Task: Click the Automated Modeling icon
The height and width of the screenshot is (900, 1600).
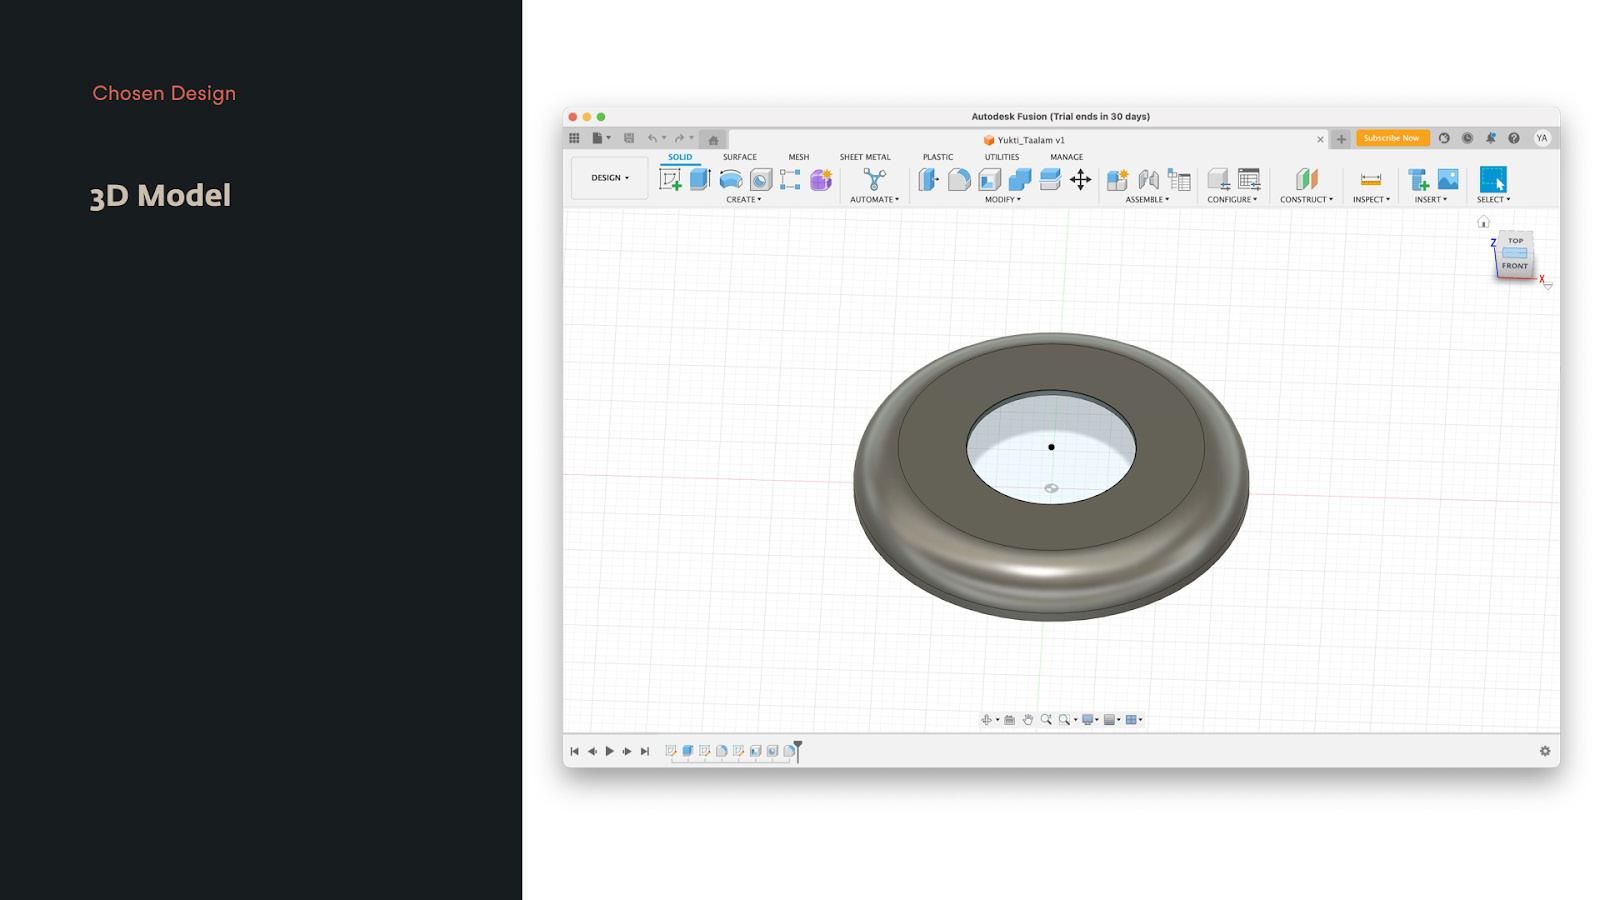Action: [x=875, y=179]
